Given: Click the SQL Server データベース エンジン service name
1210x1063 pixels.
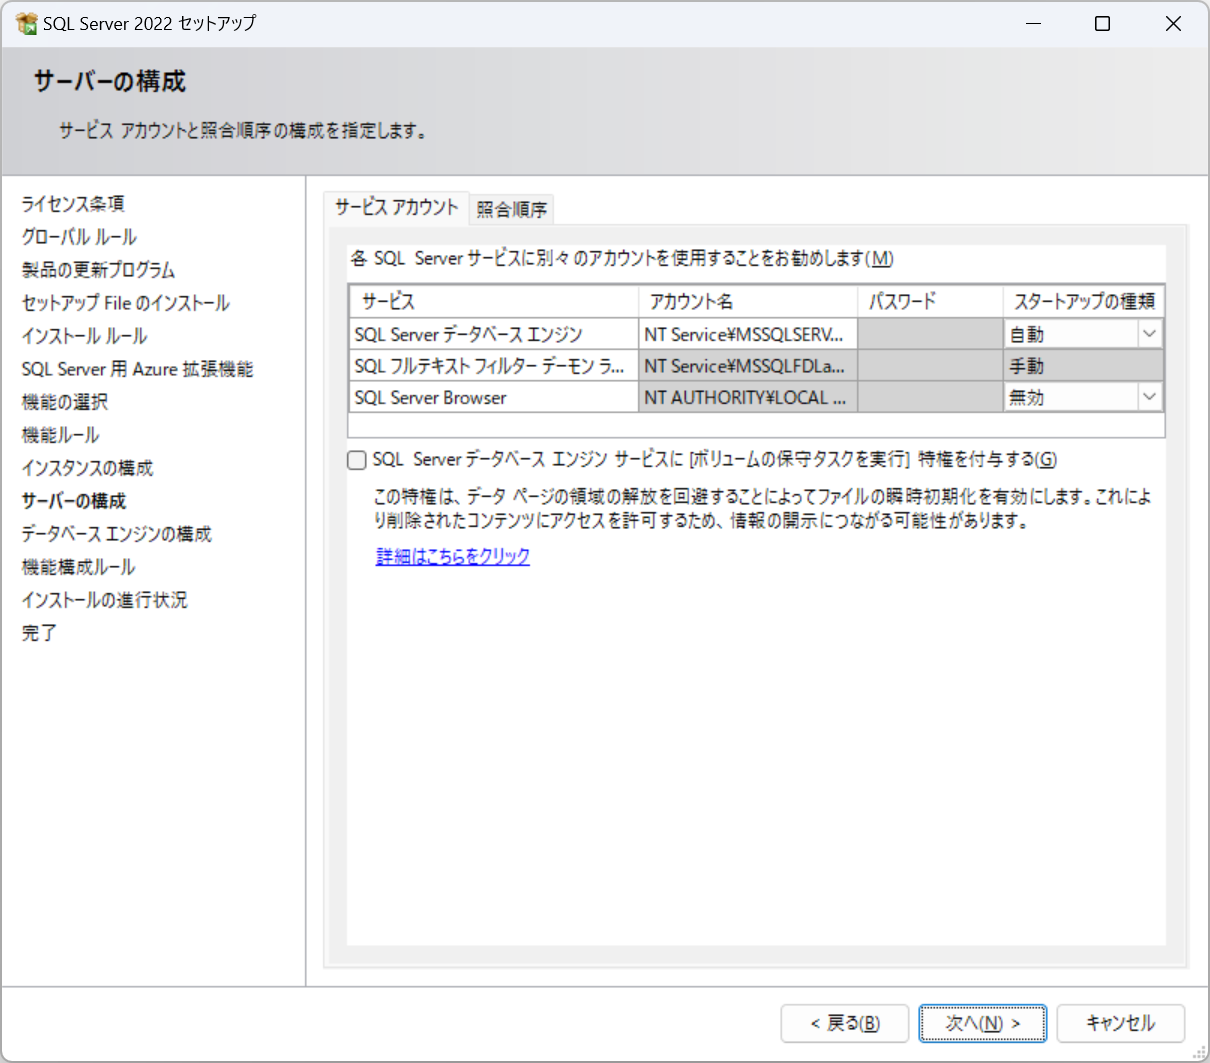Looking at the screenshot, I should [x=468, y=334].
